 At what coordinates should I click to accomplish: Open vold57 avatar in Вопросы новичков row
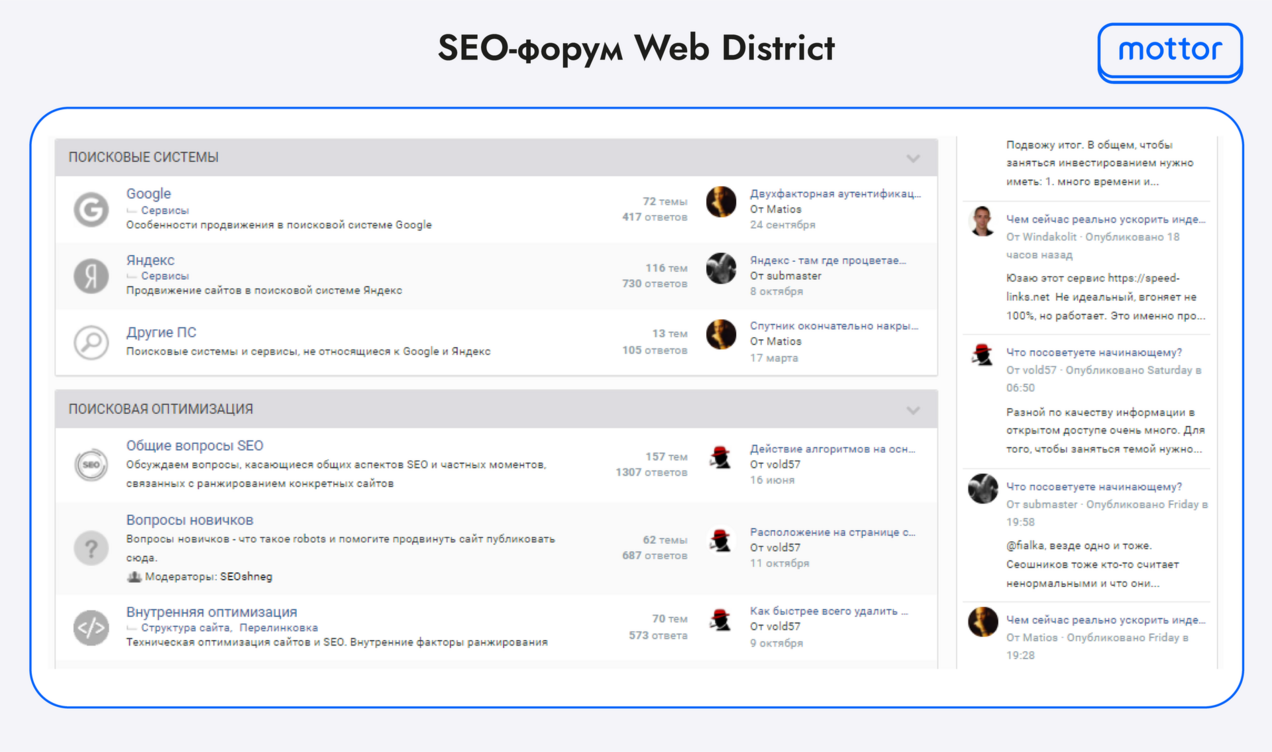tap(721, 540)
